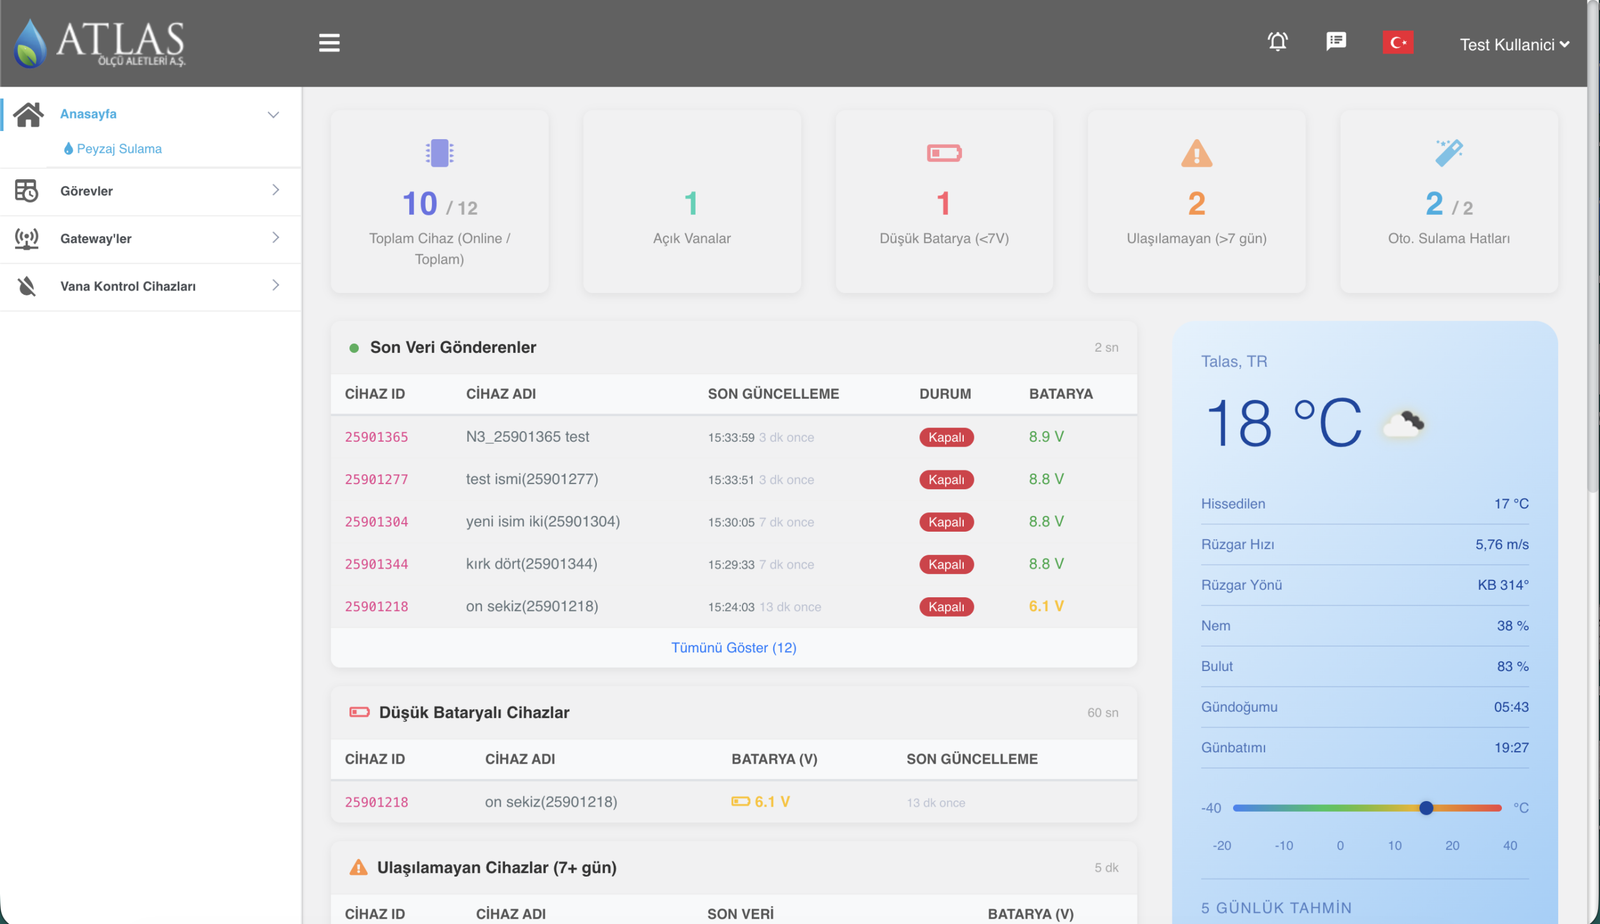Click the Toplam Cihaz chip icon
The height and width of the screenshot is (924, 1600).
(439, 153)
